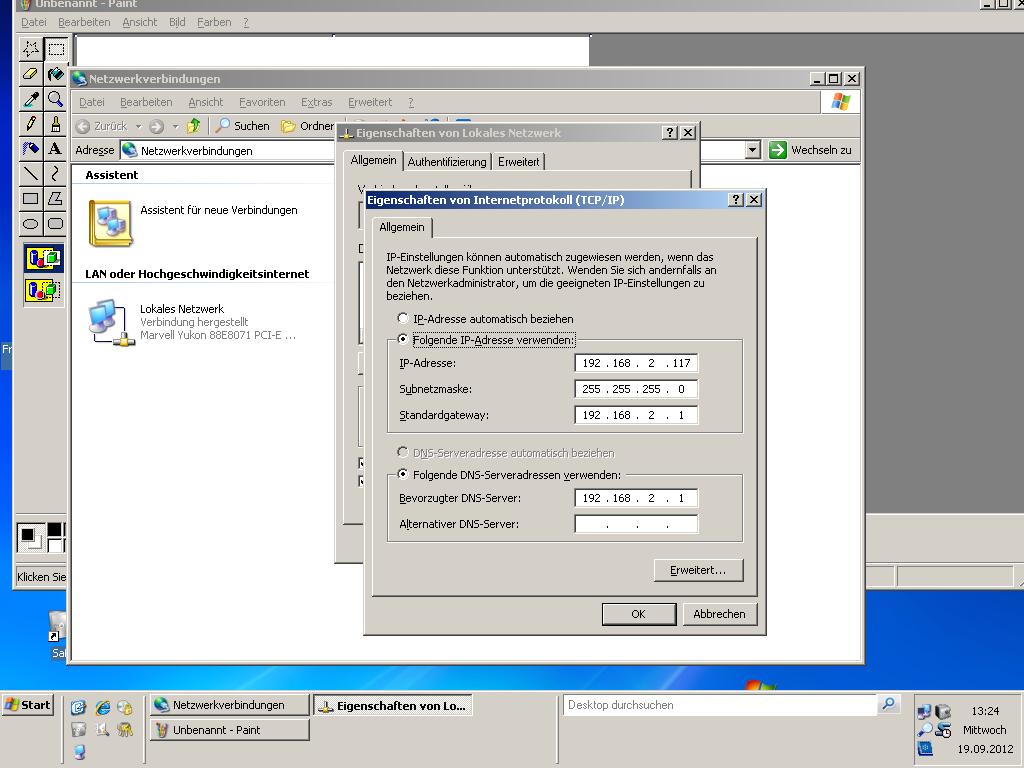
Task: Open the forward button history dropdown arrow
Action: pos(175,127)
